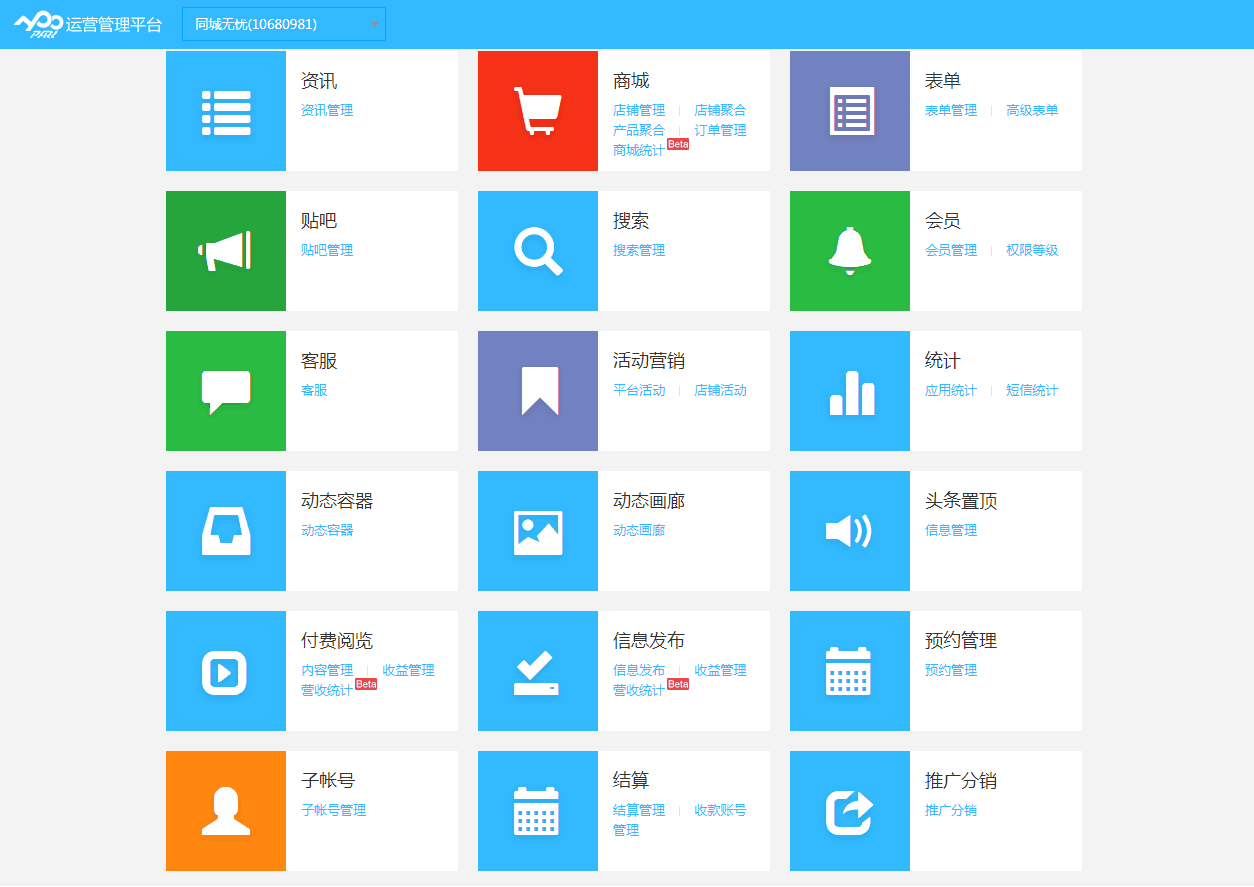Image resolution: width=1254 pixels, height=887 pixels.
Task: Open the 表单 form module icon
Action: click(x=849, y=110)
